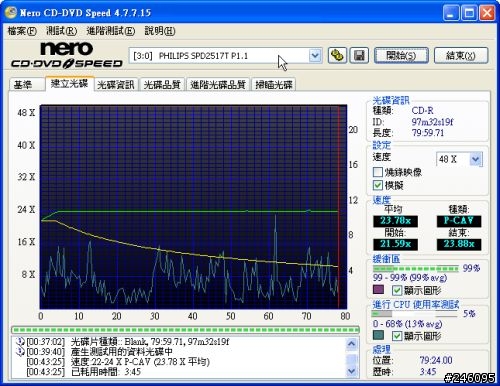Switch to the 掃瞄光碟 tab
The height and width of the screenshot is (386, 500).
click(x=274, y=85)
